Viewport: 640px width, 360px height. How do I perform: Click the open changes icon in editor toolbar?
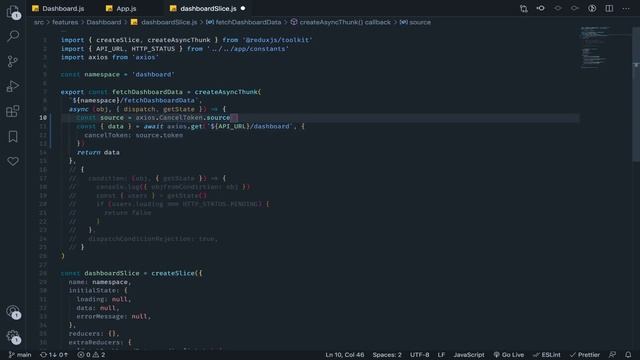pos(540,8)
